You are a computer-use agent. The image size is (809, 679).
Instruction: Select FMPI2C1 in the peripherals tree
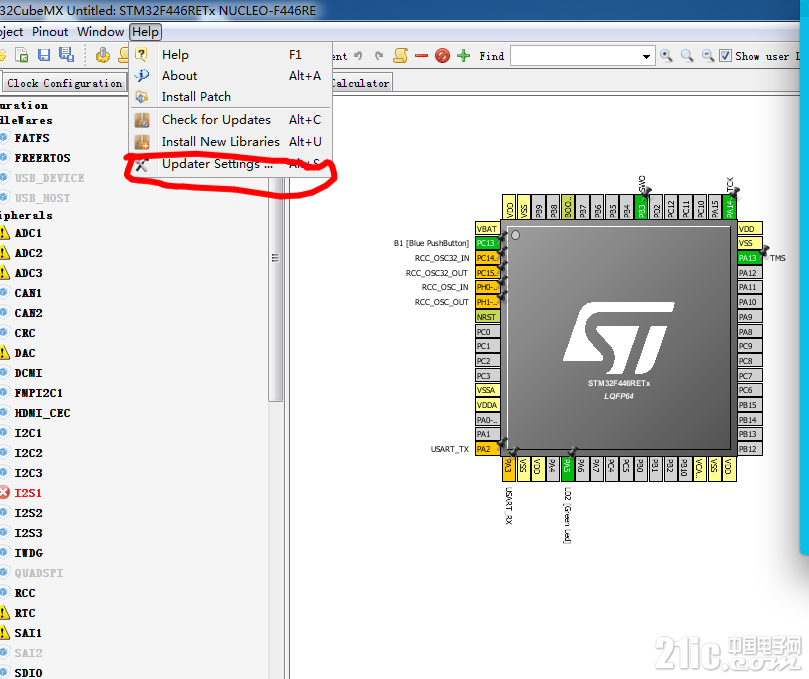click(x=39, y=393)
